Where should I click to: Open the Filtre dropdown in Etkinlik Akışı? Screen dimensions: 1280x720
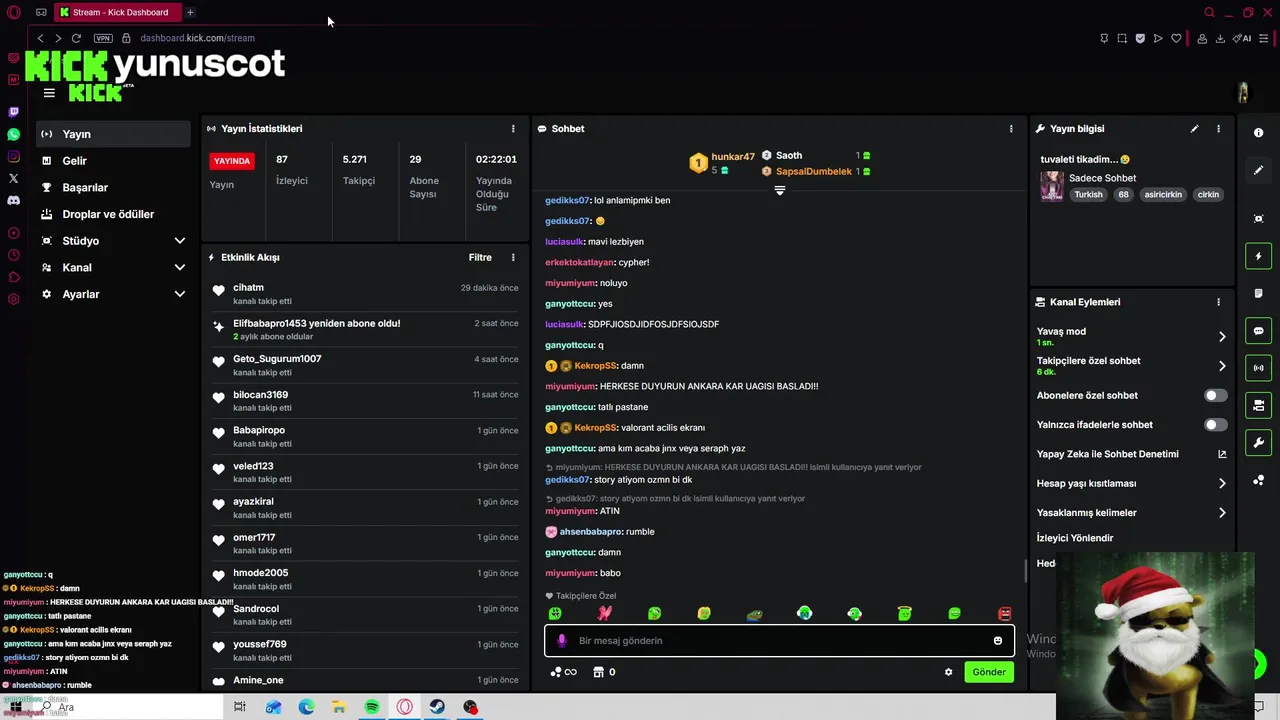coord(480,257)
